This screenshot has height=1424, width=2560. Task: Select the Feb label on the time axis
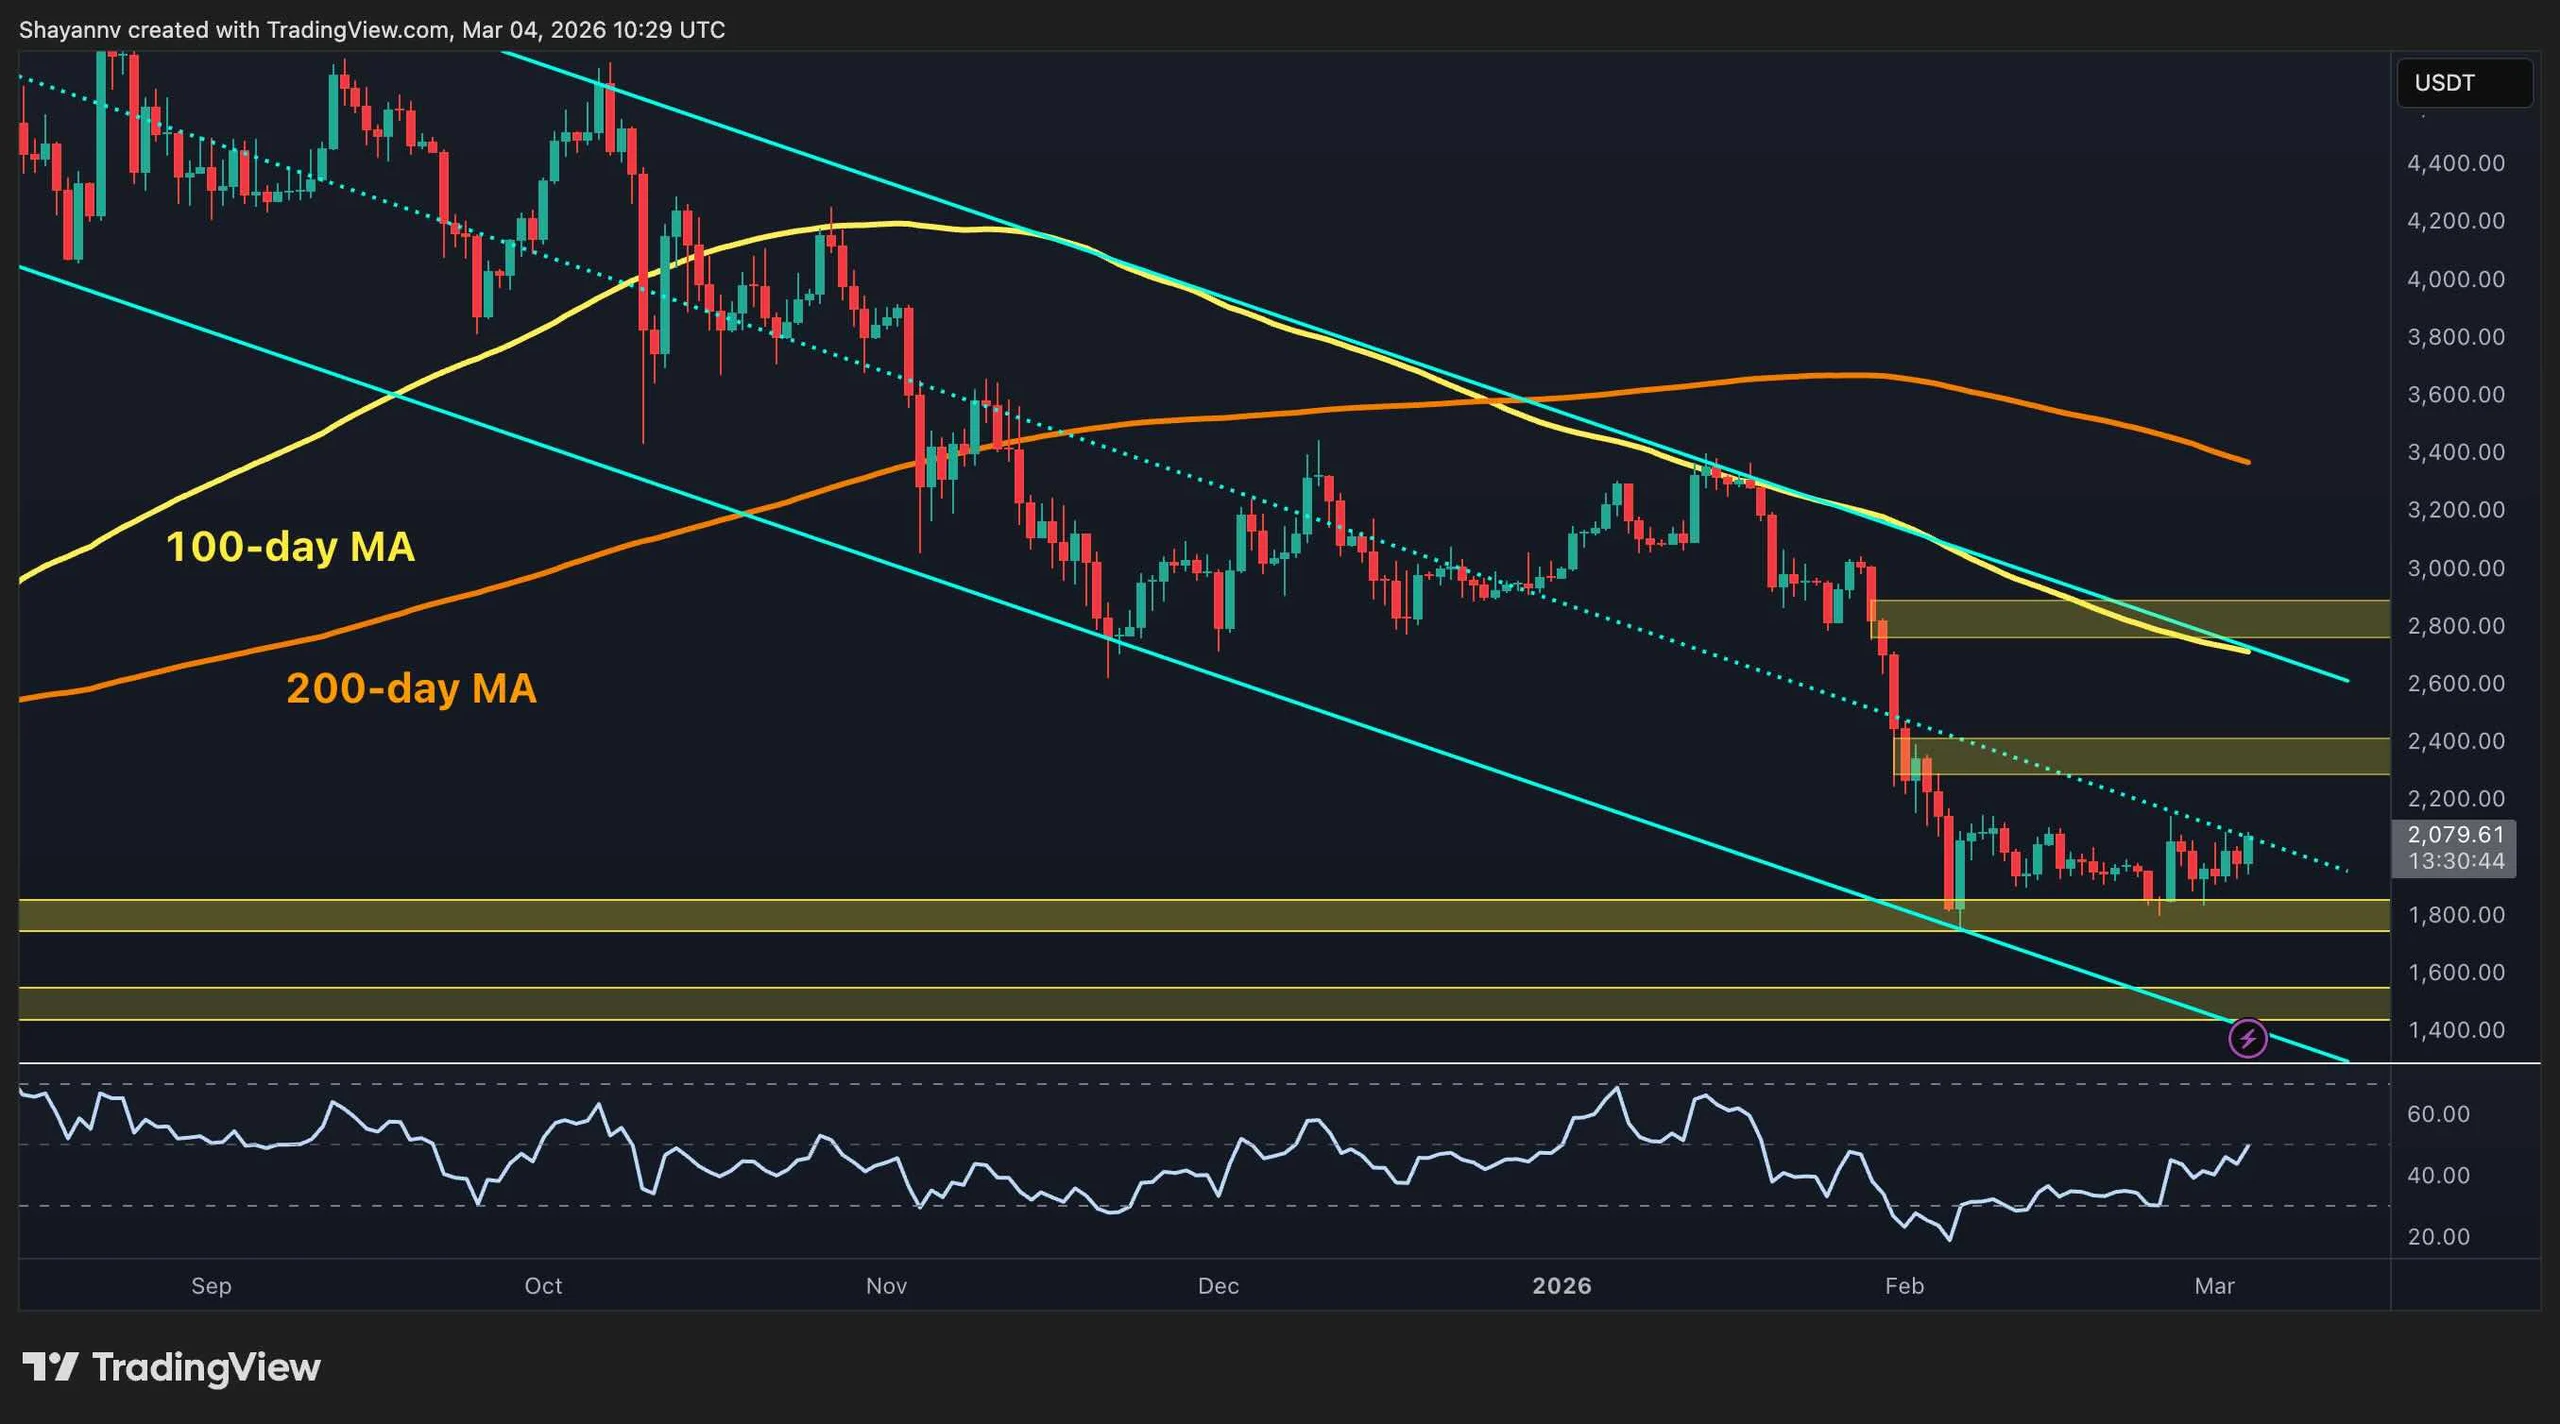[x=1905, y=1287]
